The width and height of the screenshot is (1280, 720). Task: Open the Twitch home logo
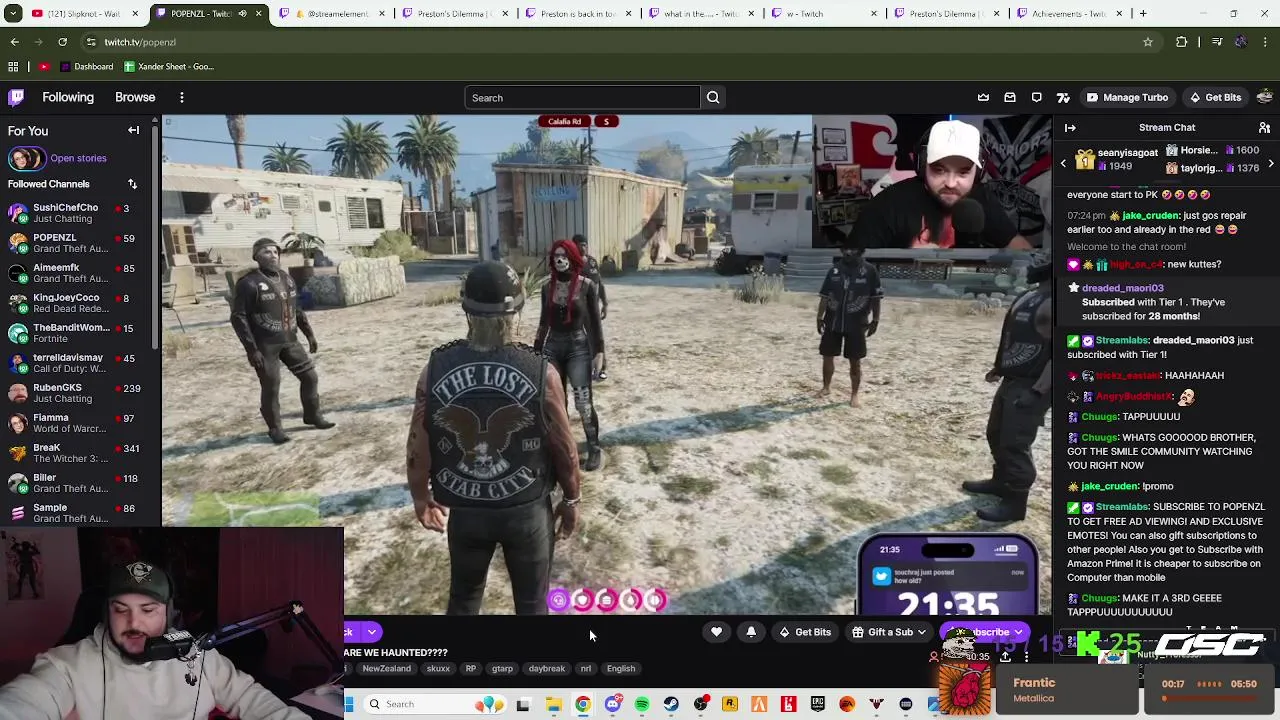16,97
